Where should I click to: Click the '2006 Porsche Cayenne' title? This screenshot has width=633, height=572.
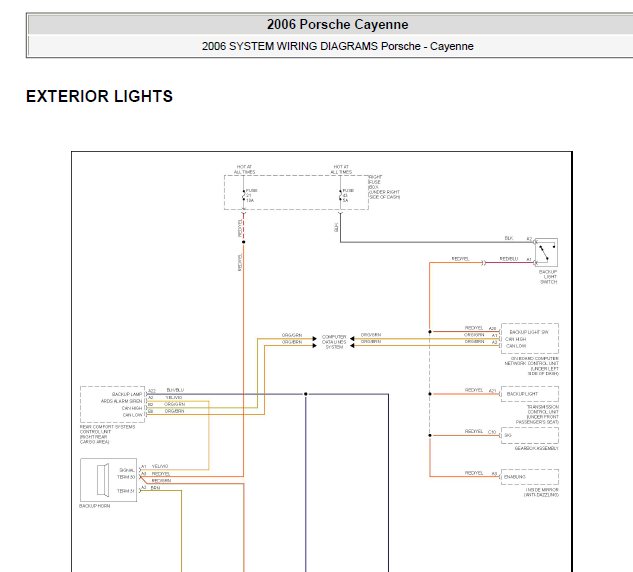point(337,25)
